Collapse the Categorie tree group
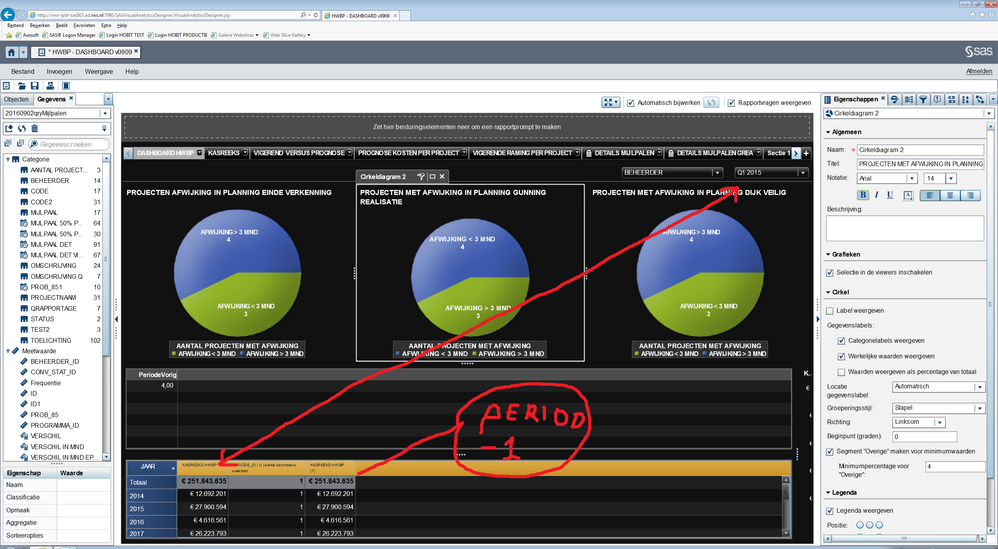The height and width of the screenshot is (549, 998). pyautogui.click(x=8, y=160)
